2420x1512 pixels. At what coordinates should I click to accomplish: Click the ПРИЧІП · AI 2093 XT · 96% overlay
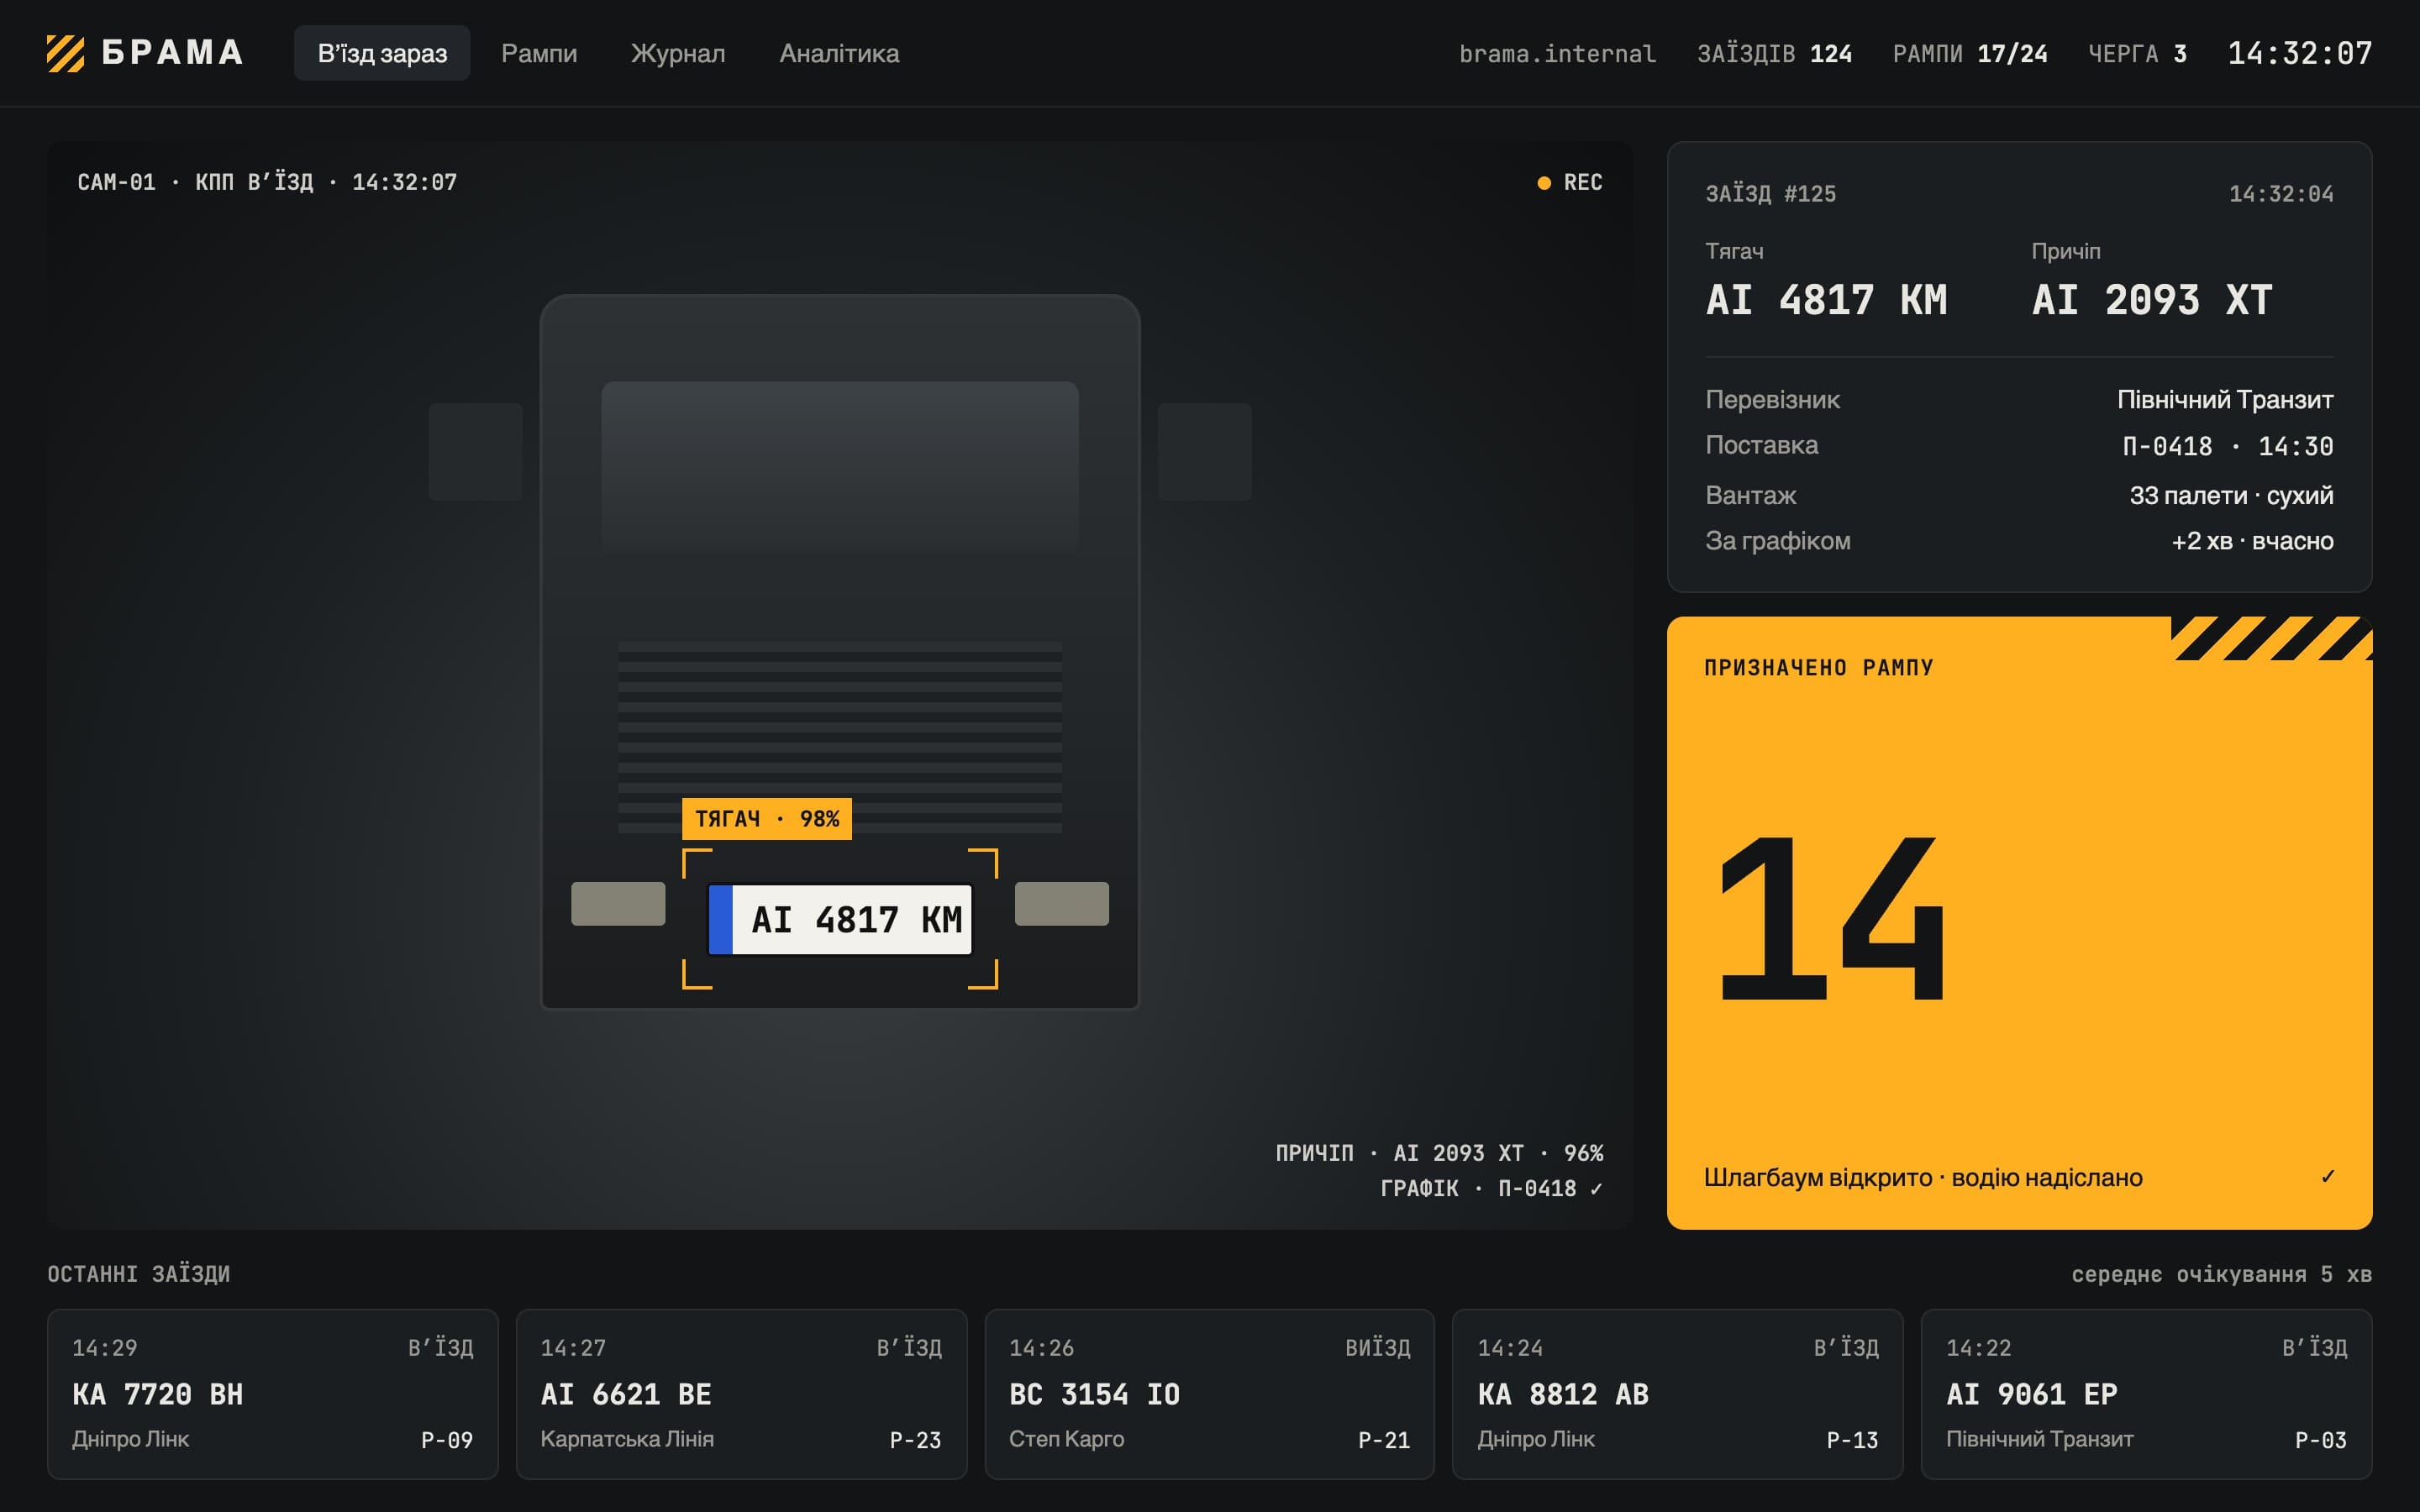1439,1153
